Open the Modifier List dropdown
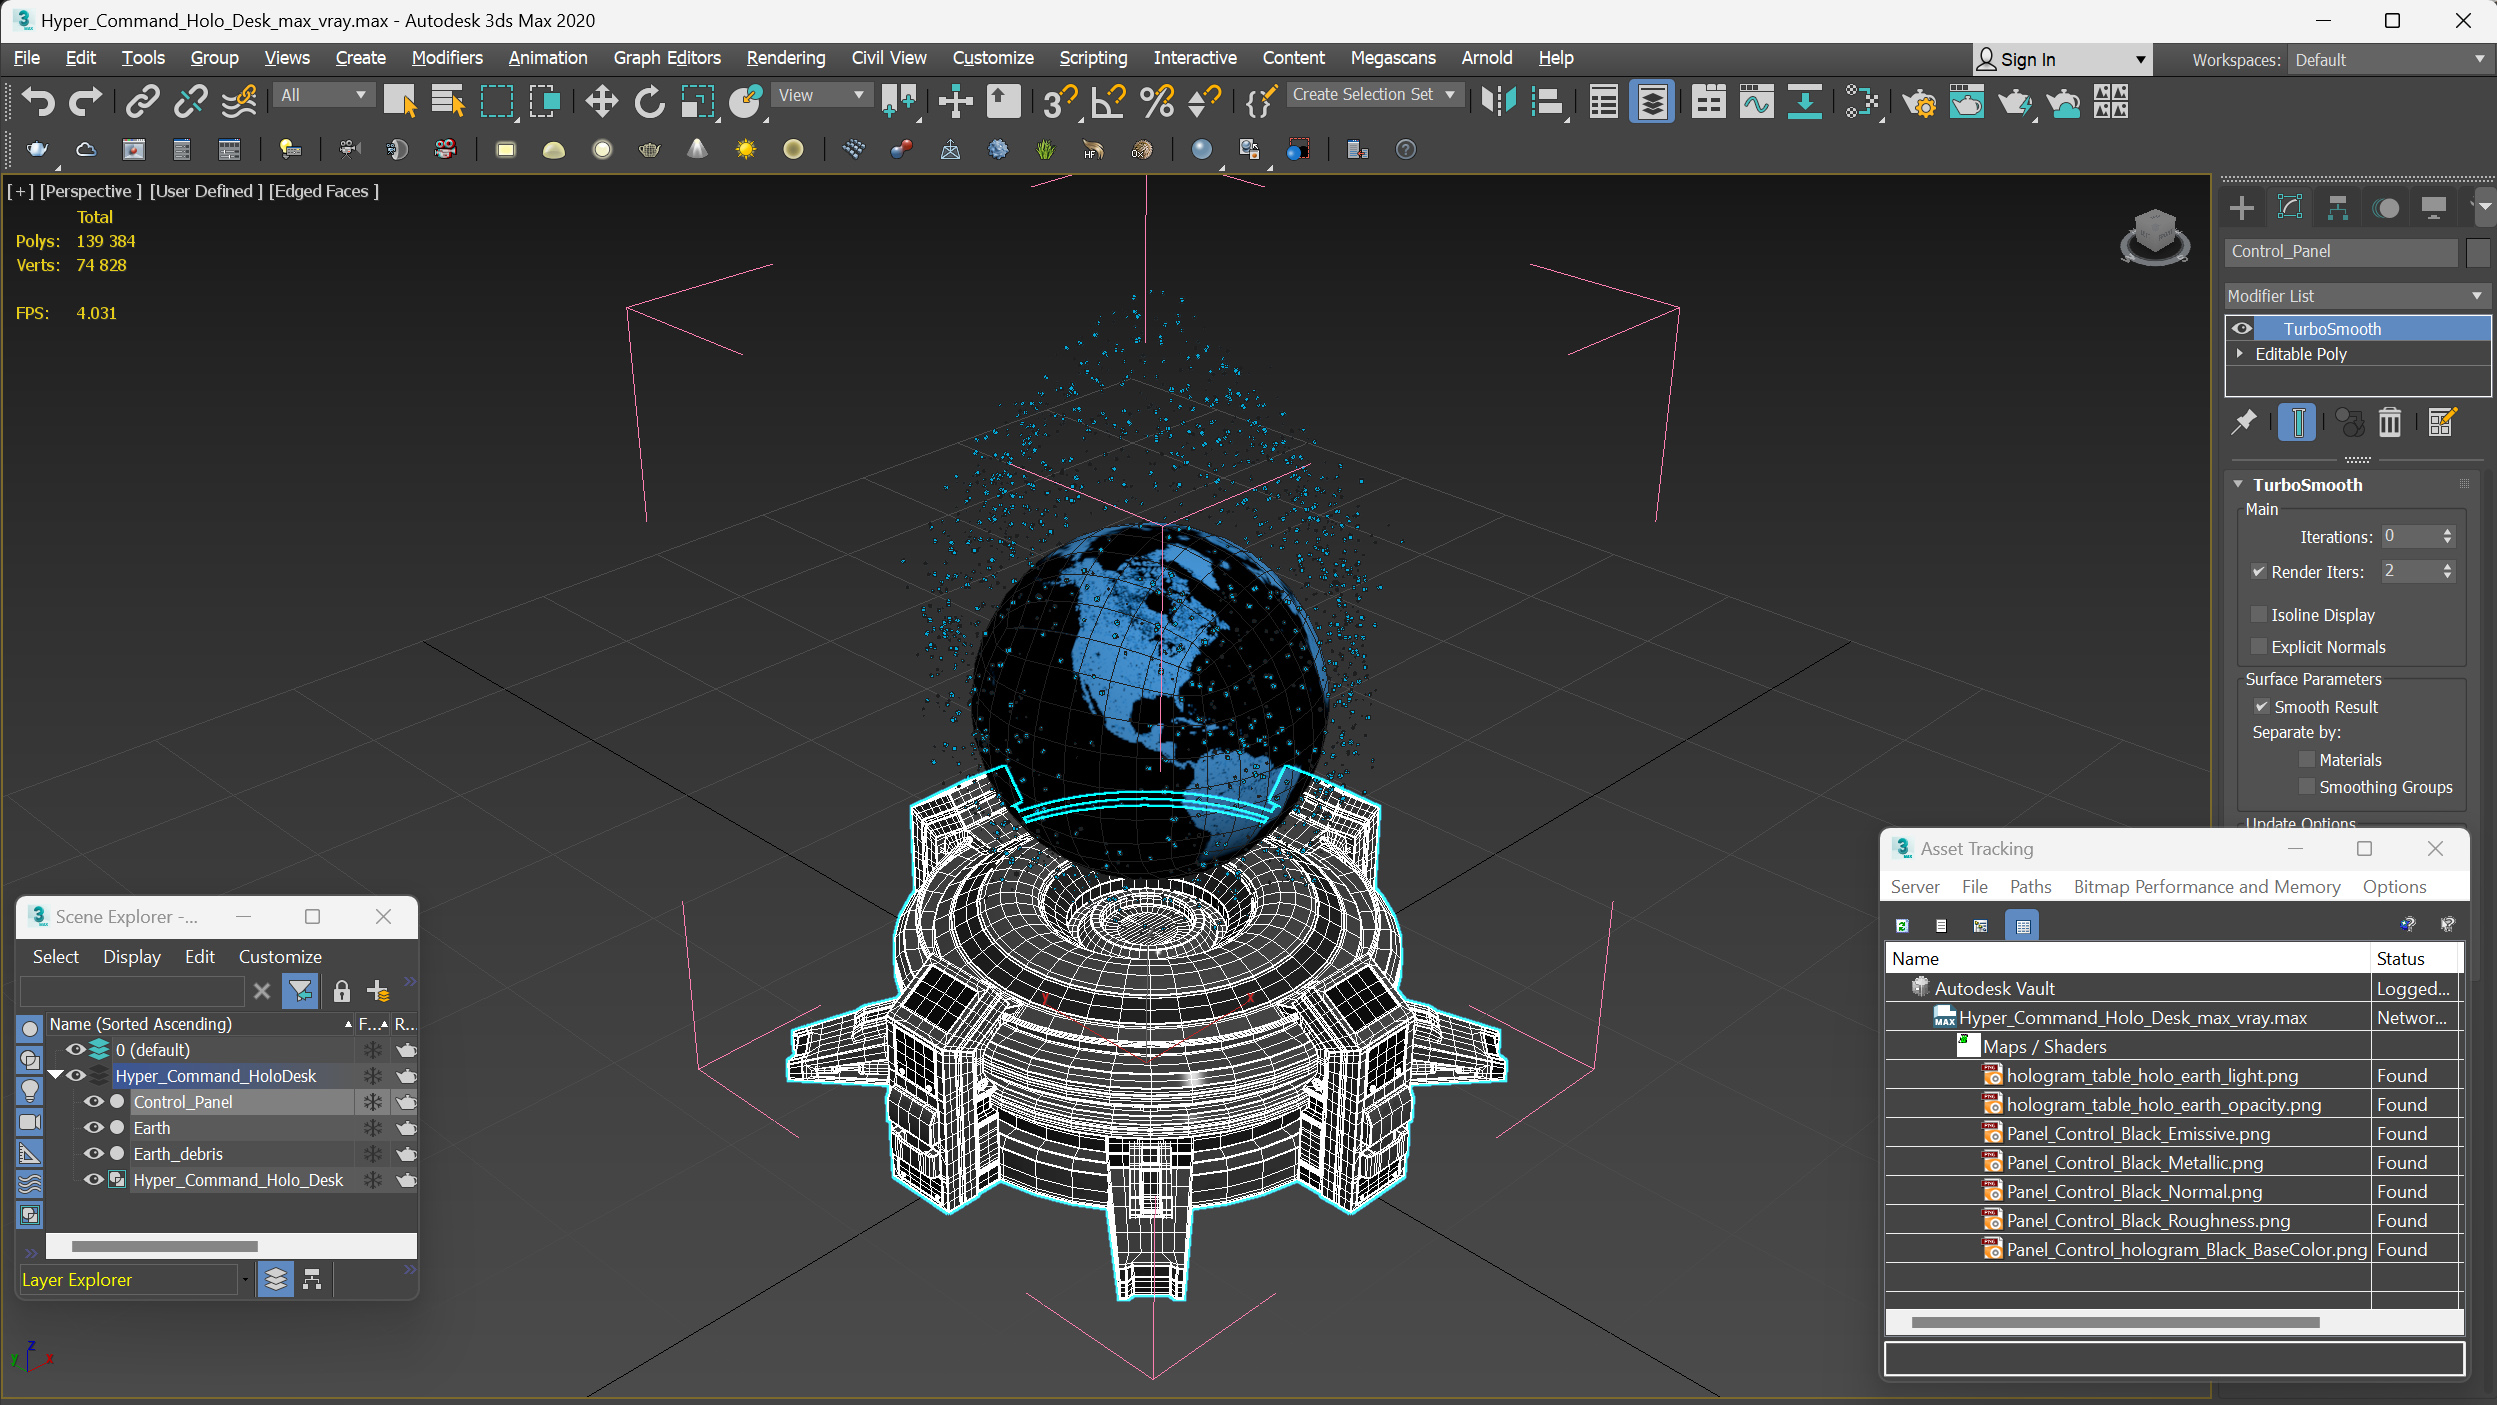Image resolution: width=2497 pixels, height=1405 pixels. pyautogui.click(x=2355, y=296)
